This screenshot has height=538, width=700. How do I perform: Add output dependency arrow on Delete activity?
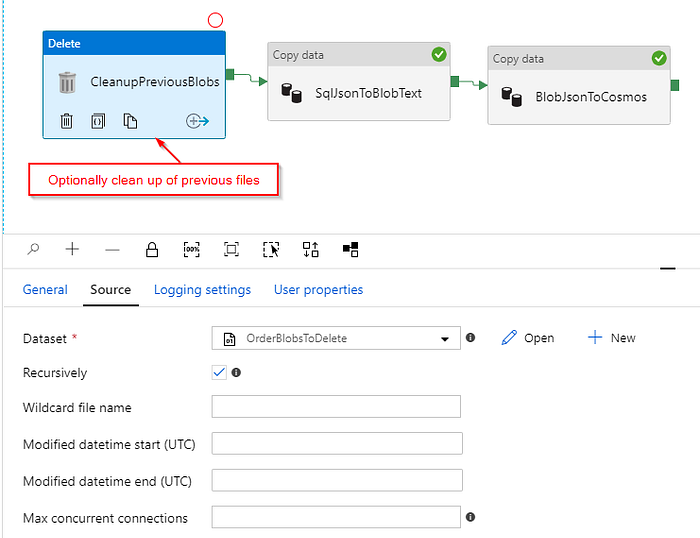[197, 121]
